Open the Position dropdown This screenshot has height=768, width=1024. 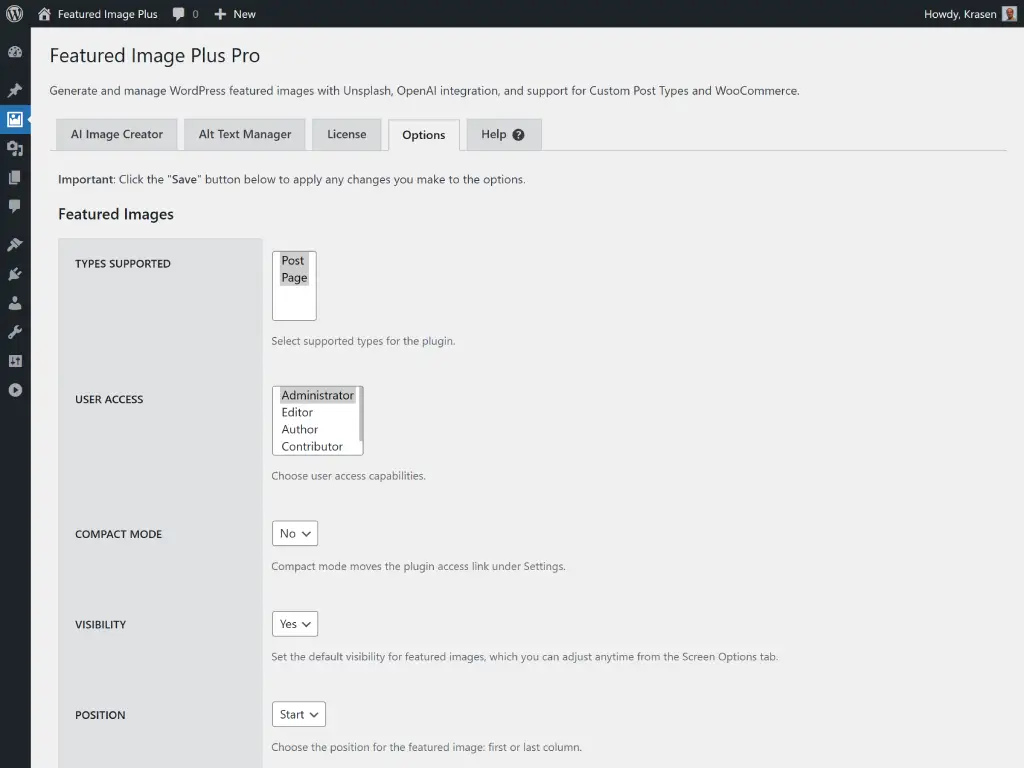pos(298,714)
